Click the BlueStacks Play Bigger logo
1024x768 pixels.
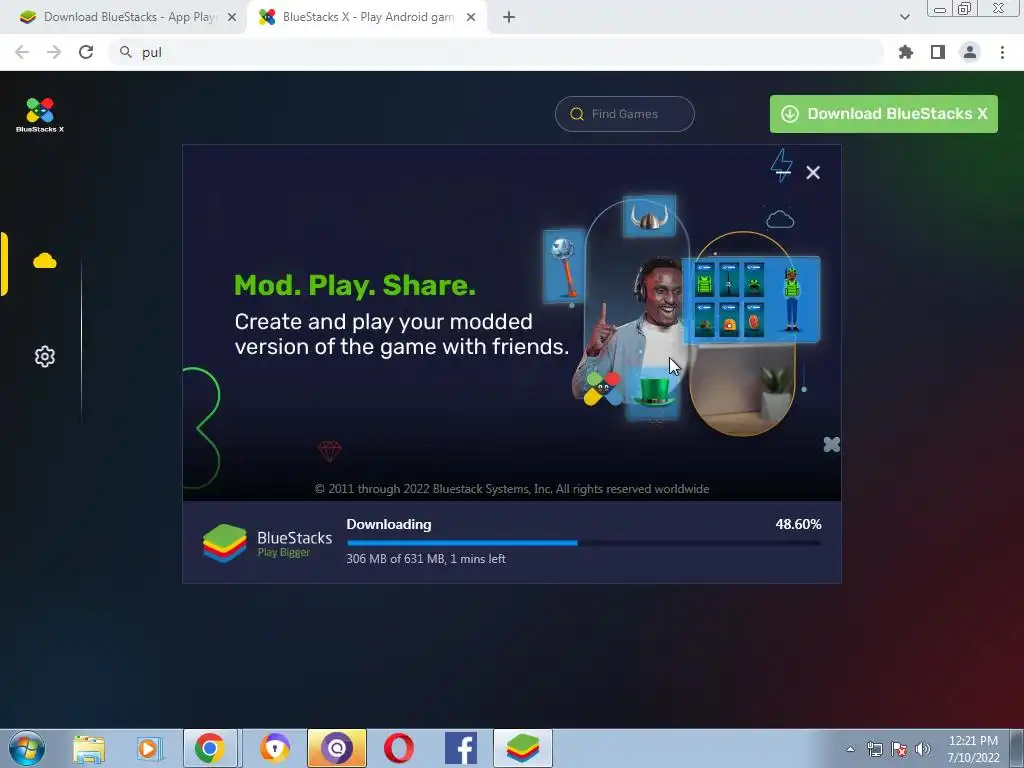pyautogui.click(x=267, y=543)
